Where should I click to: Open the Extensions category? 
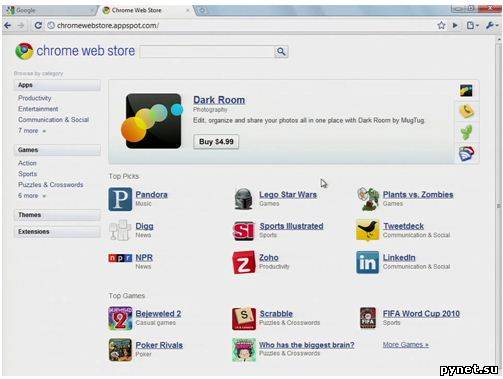pos(57,232)
